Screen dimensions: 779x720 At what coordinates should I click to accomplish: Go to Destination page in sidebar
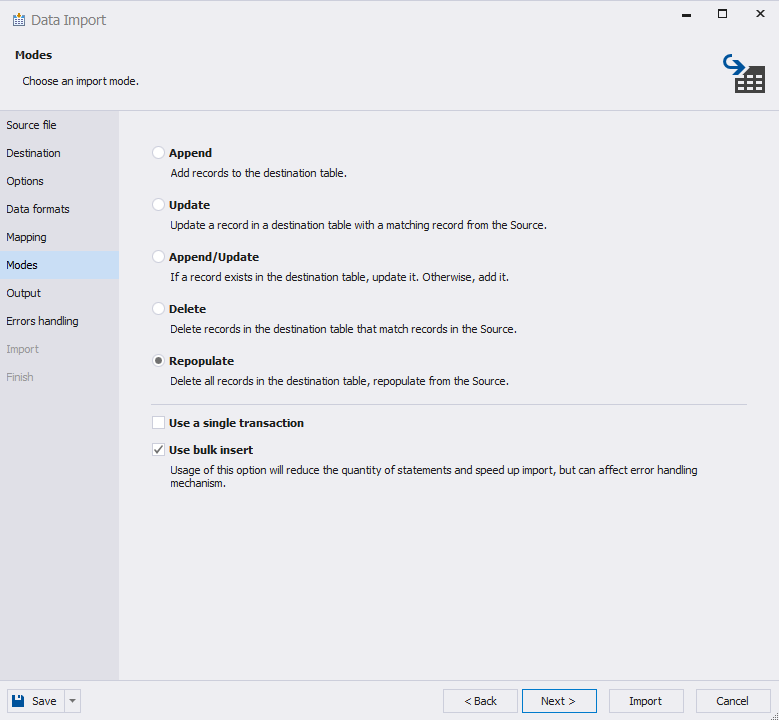pos(59,153)
